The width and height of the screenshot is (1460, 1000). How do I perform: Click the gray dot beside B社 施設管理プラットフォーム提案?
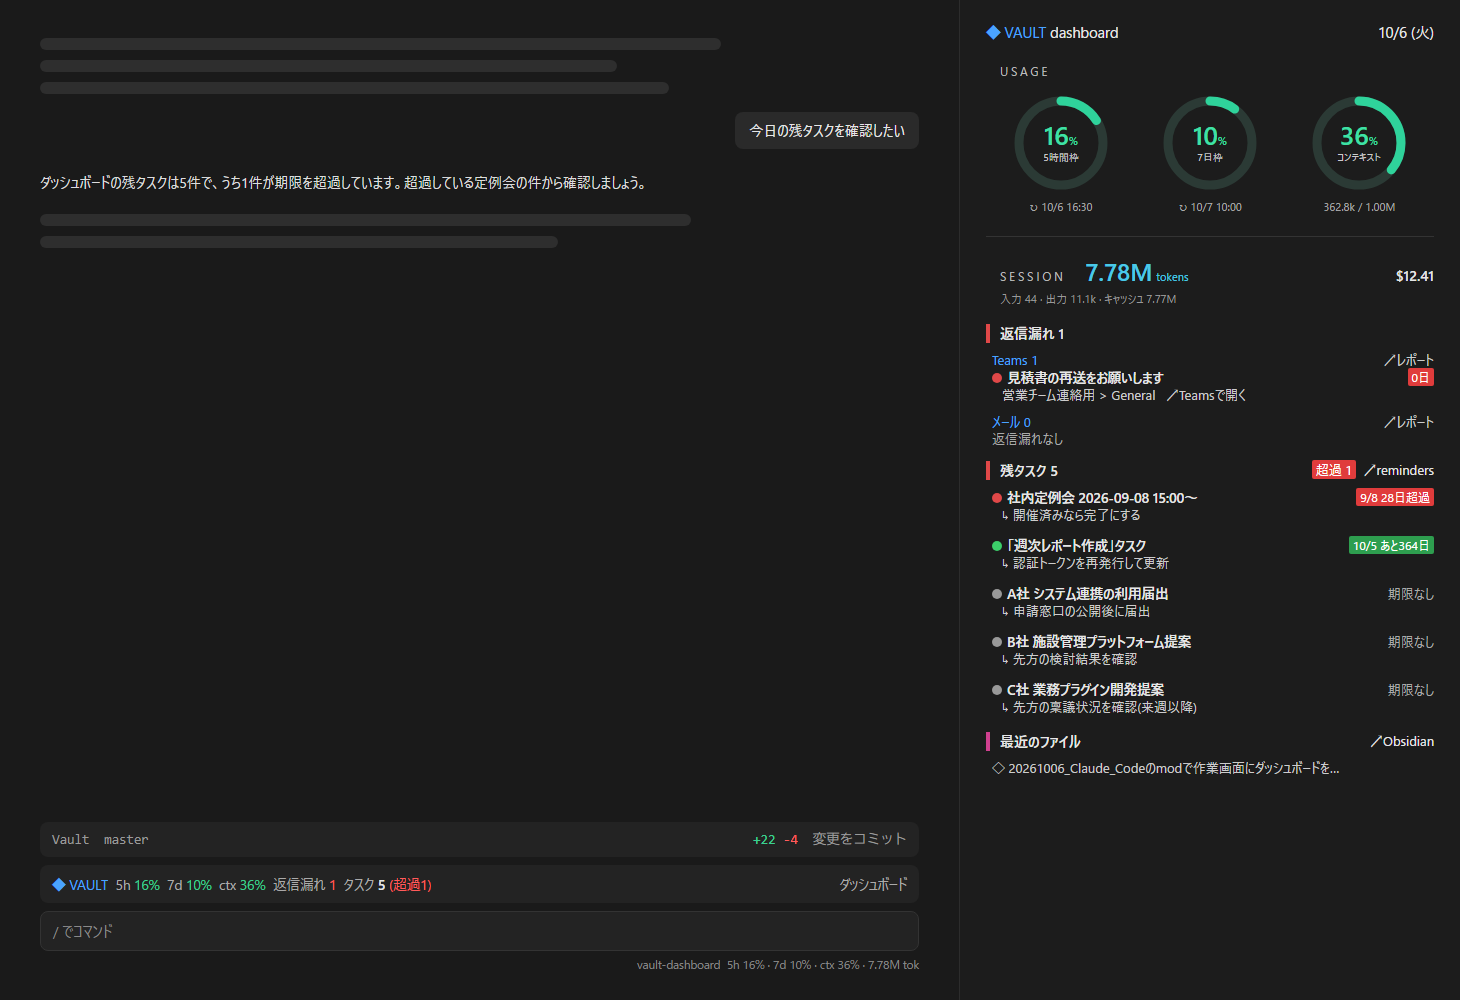tap(997, 642)
